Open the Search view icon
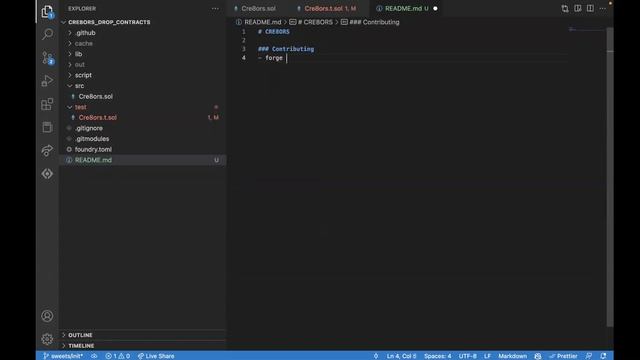This screenshot has height=360, width=640. click(47, 34)
